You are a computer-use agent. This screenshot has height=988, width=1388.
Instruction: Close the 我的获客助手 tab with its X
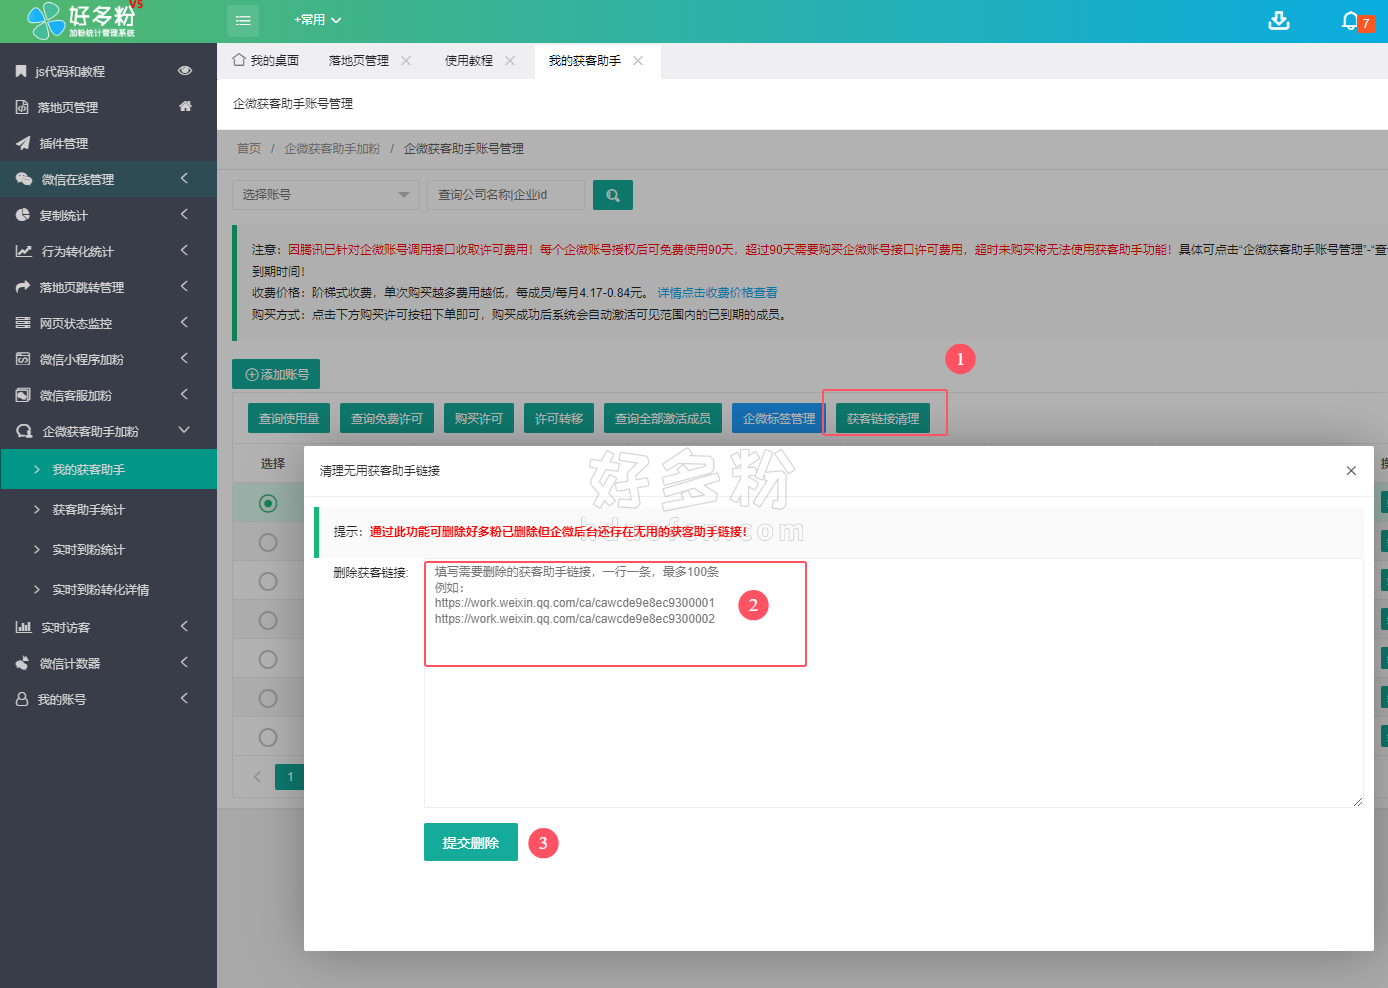pyautogui.click(x=638, y=61)
